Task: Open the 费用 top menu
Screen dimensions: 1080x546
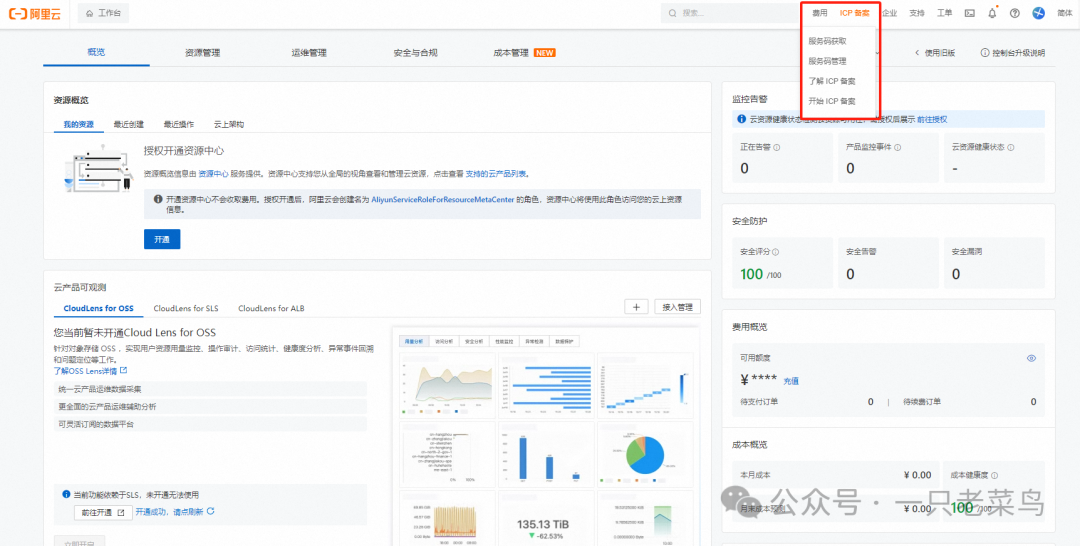Action: pos(819,13)
